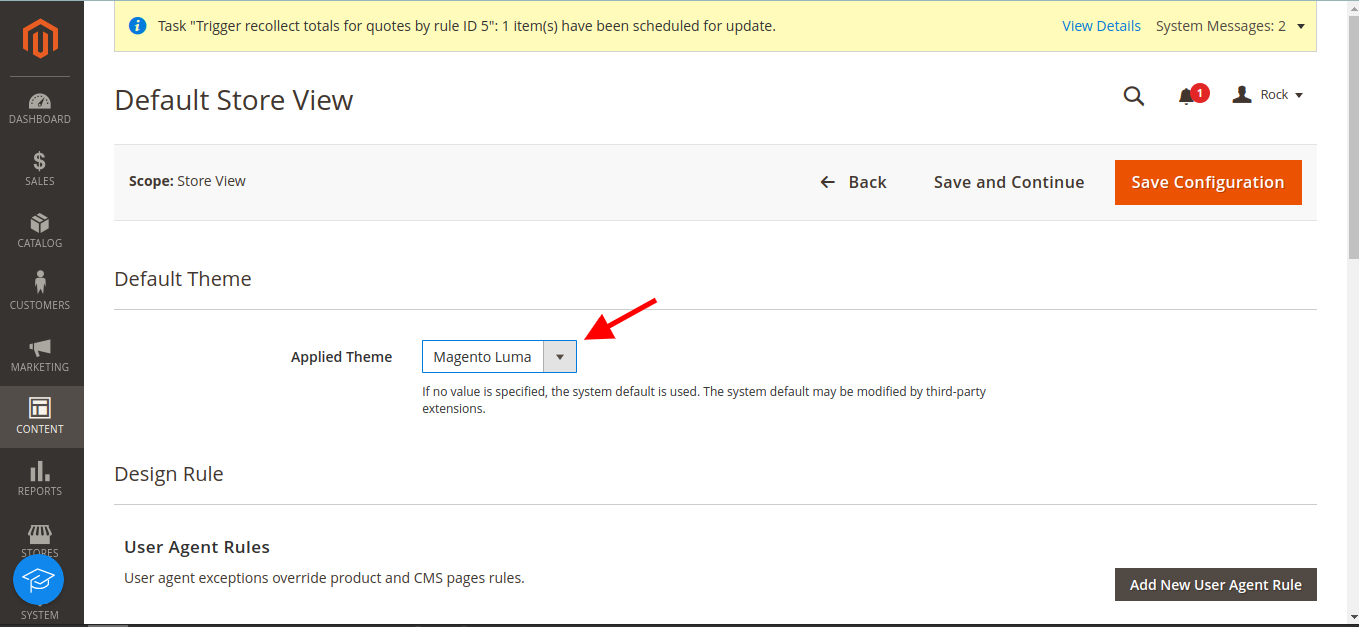Click the 'Scope: Store View' text
The width and height of the screenshot is (1359, 627).
click(187, 181)
